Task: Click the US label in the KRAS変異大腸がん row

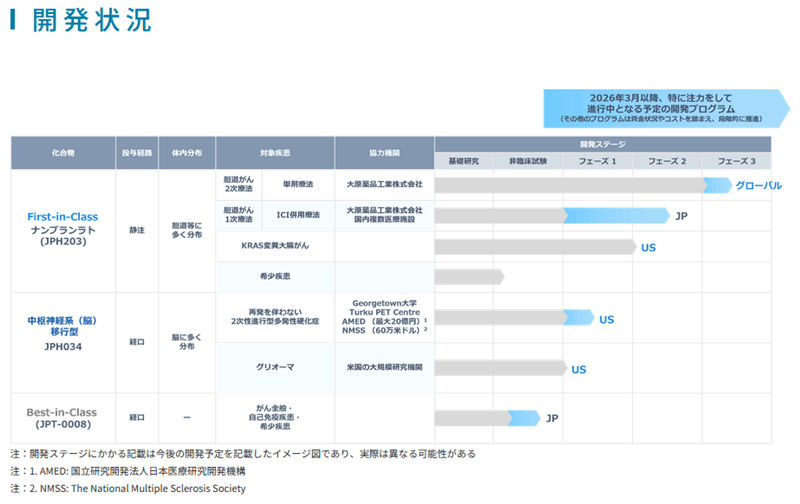Action: pos(648,247)
